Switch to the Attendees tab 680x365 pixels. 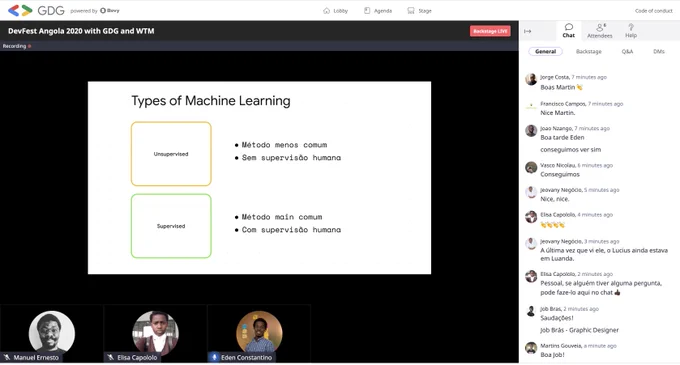pos(600,31)
